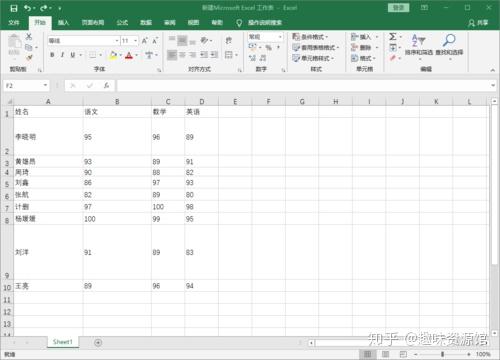The width and height of the screenshot is (500, 360).
Task: Click the Undo arrow icon
Action: [x=28, y=8]
